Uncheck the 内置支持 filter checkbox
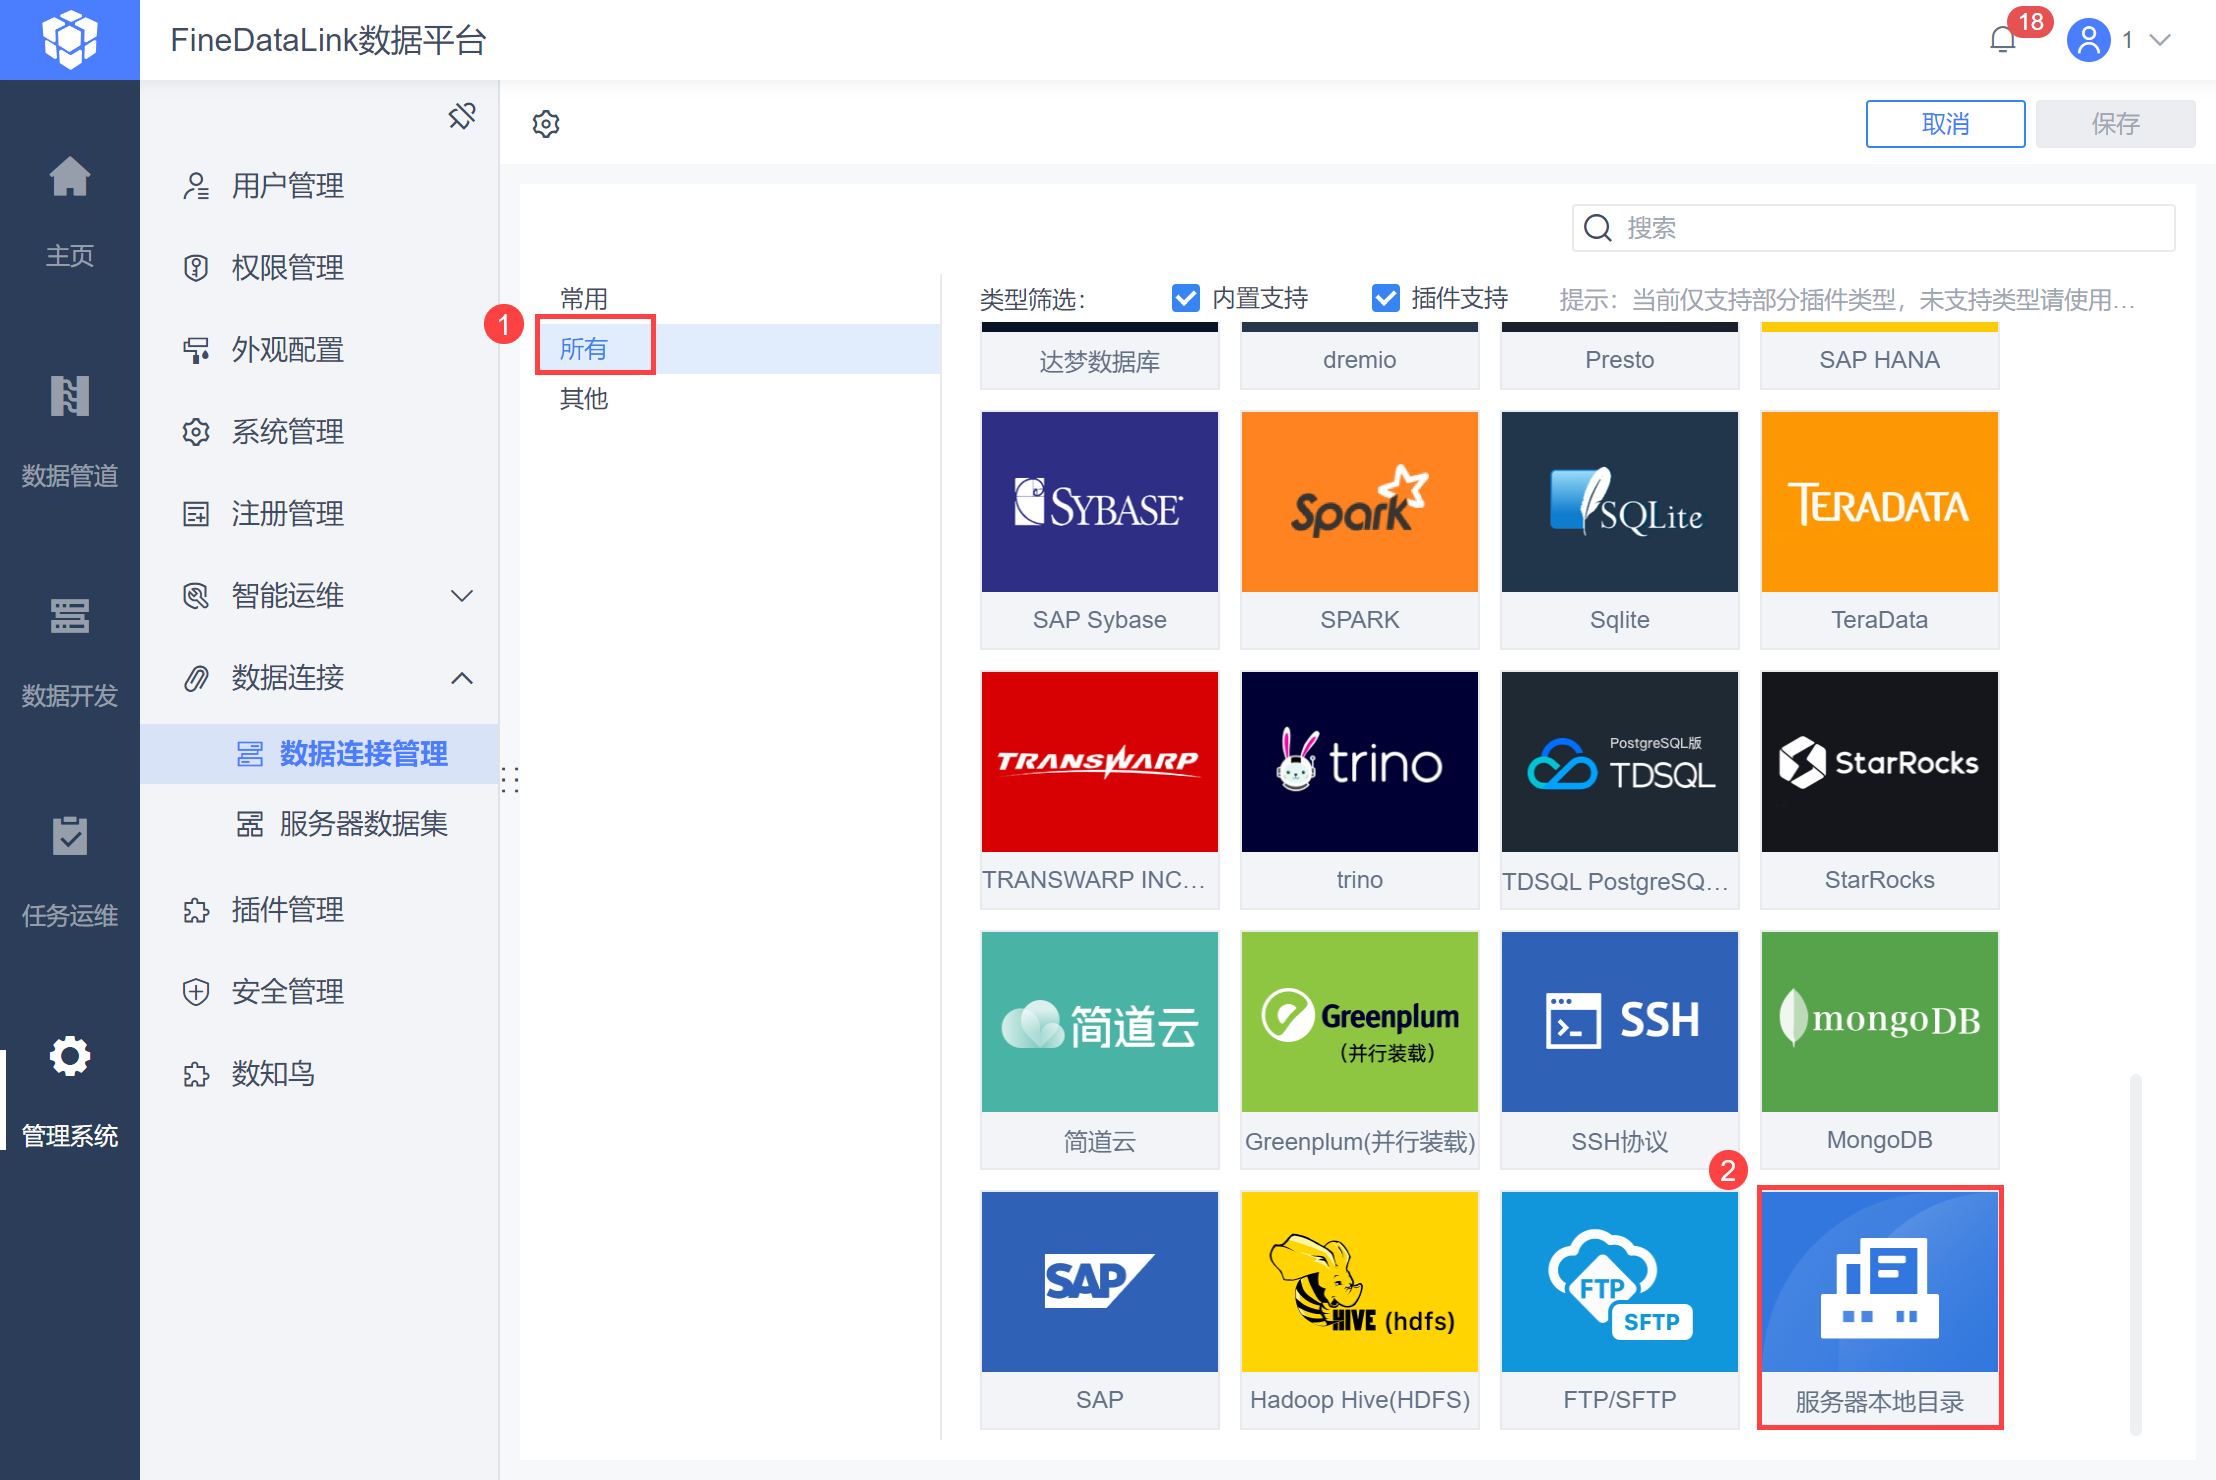The image size is (2216, 1480). pyautogui.click(x=1186, y=298)
